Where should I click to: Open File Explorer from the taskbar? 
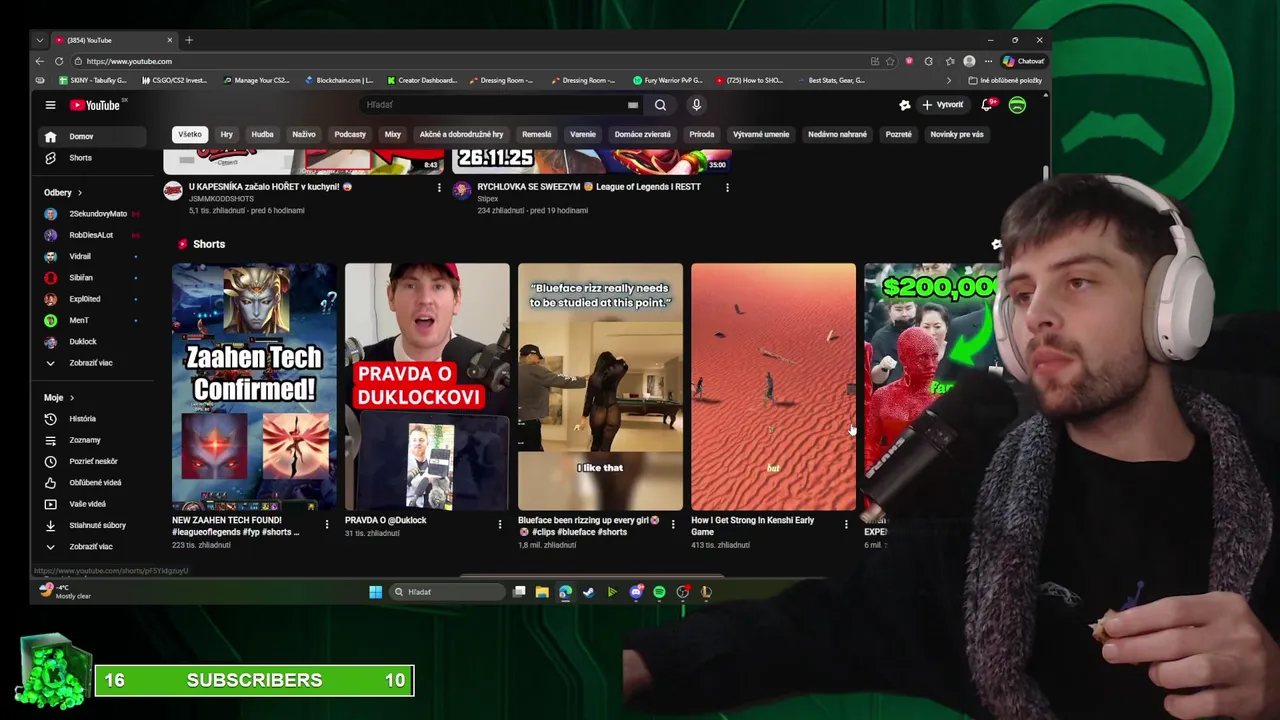(x=542, y=592)
